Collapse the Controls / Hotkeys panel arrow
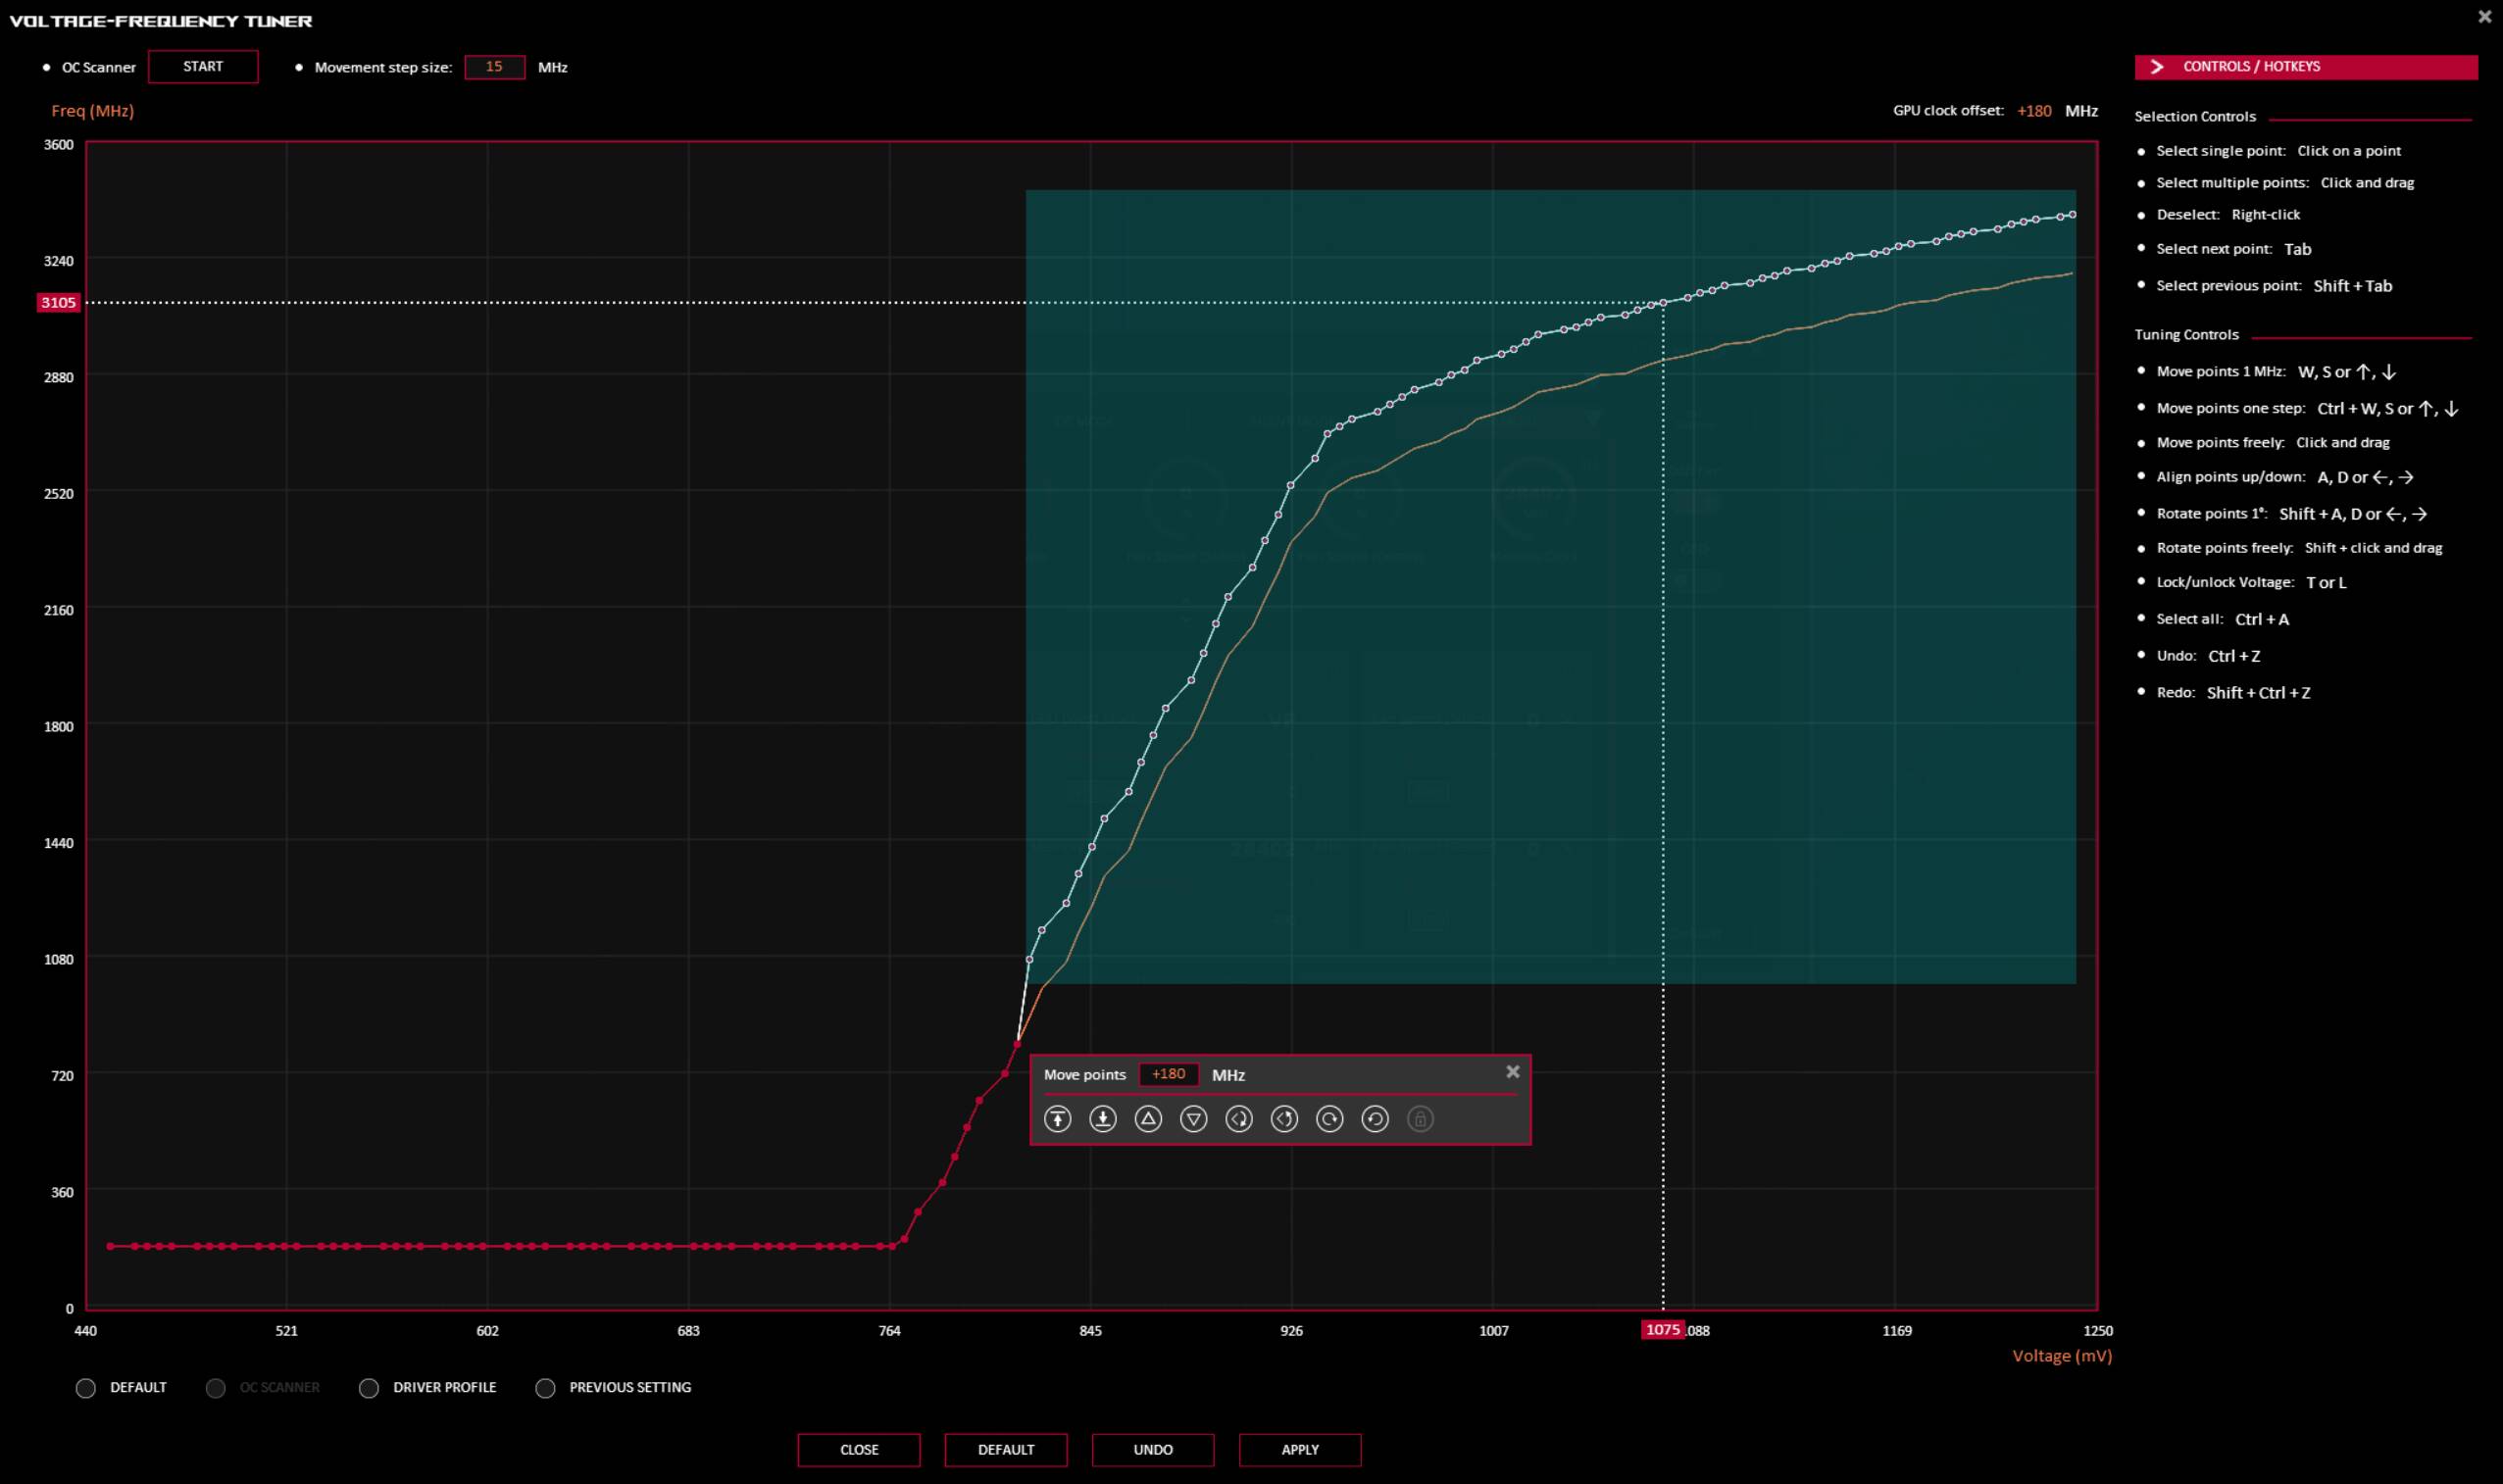 pos(2158,67)
